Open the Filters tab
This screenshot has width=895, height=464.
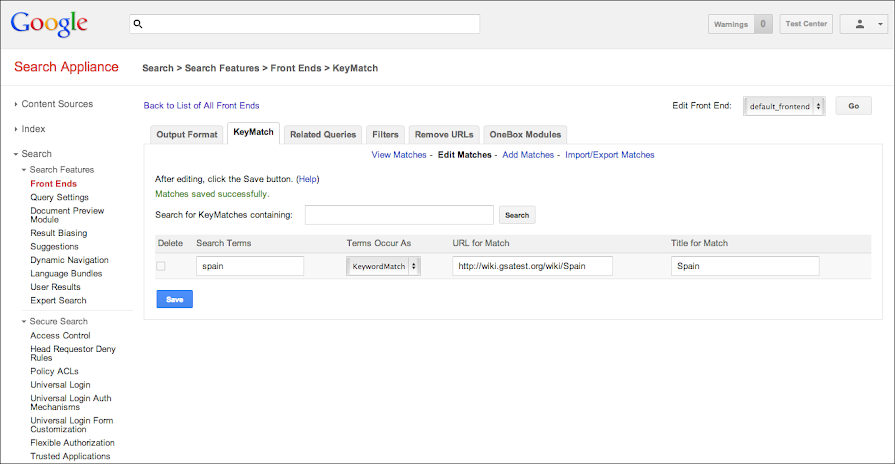coord(385,135)
